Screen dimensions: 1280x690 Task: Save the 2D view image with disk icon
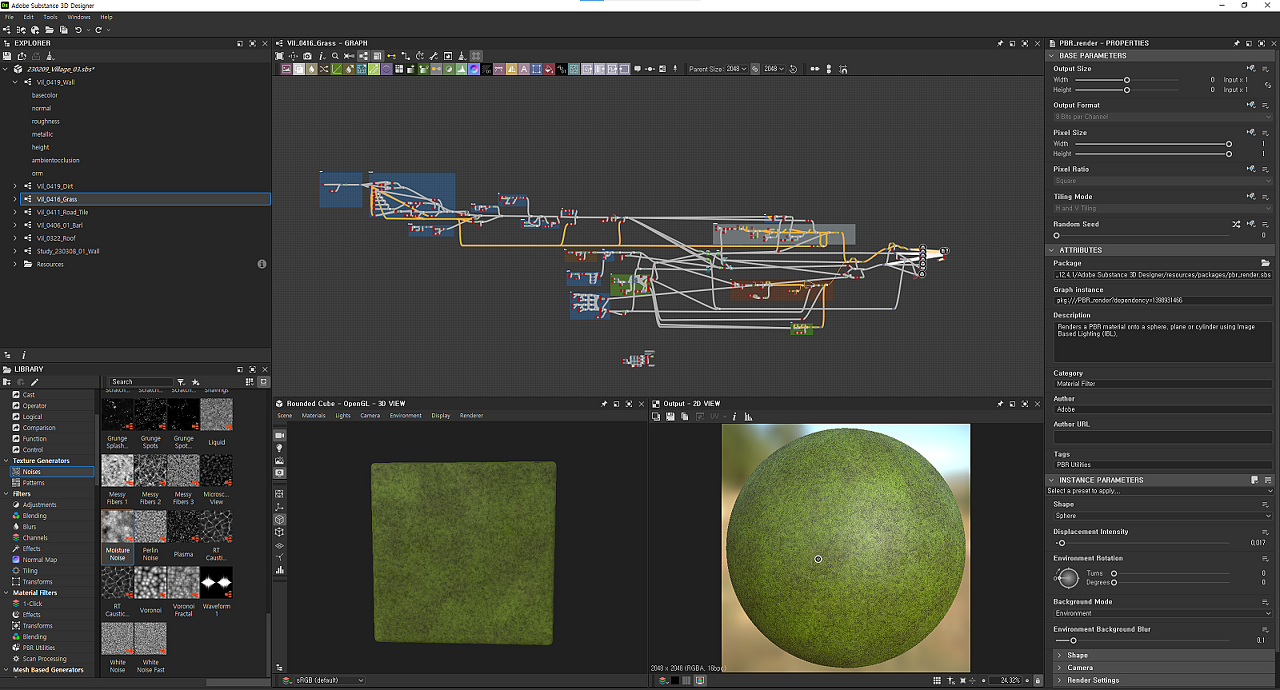(x=670, y=416)
